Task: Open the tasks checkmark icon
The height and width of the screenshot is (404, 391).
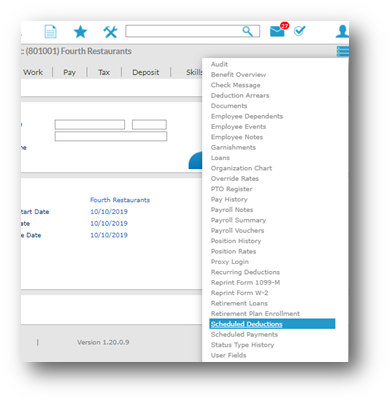Action: tap(299, 31)
